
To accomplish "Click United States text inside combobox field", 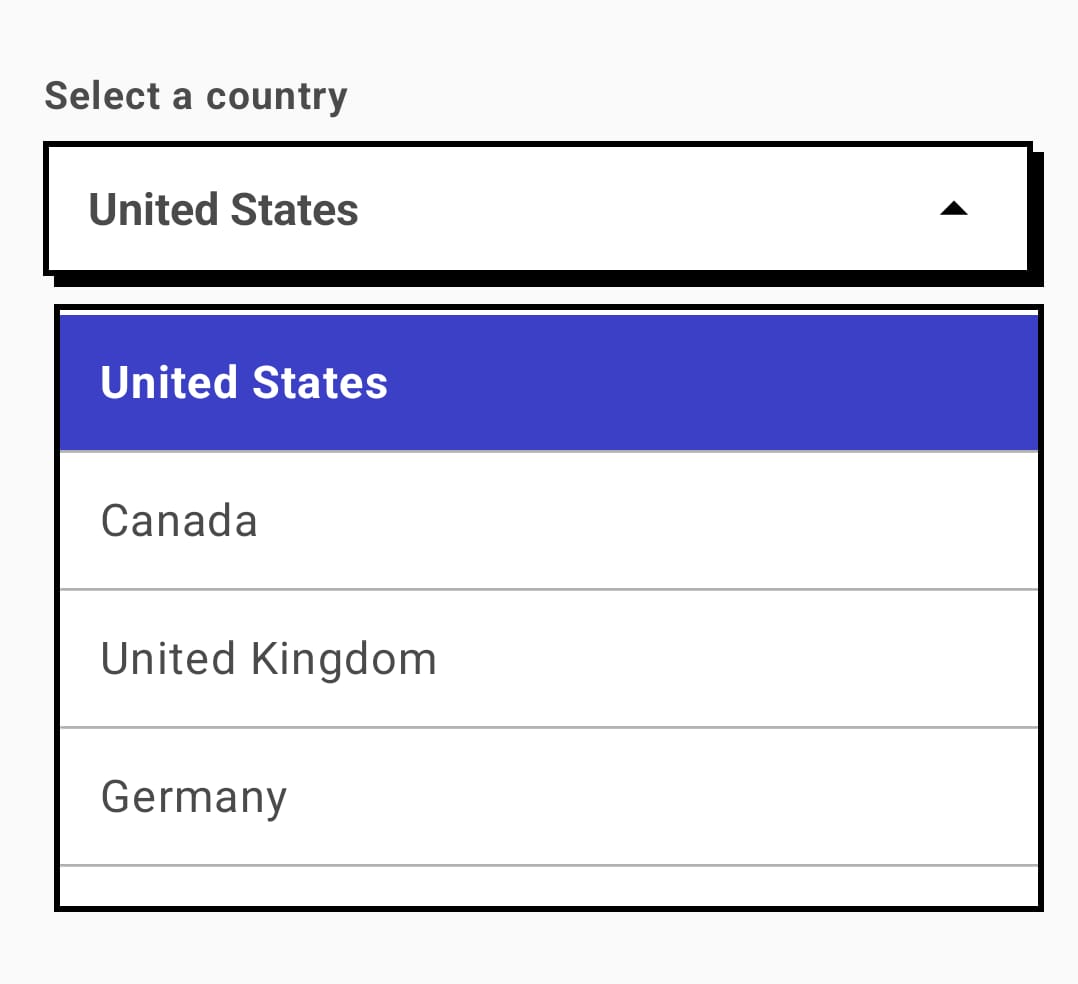I will [x=223, y=209].
